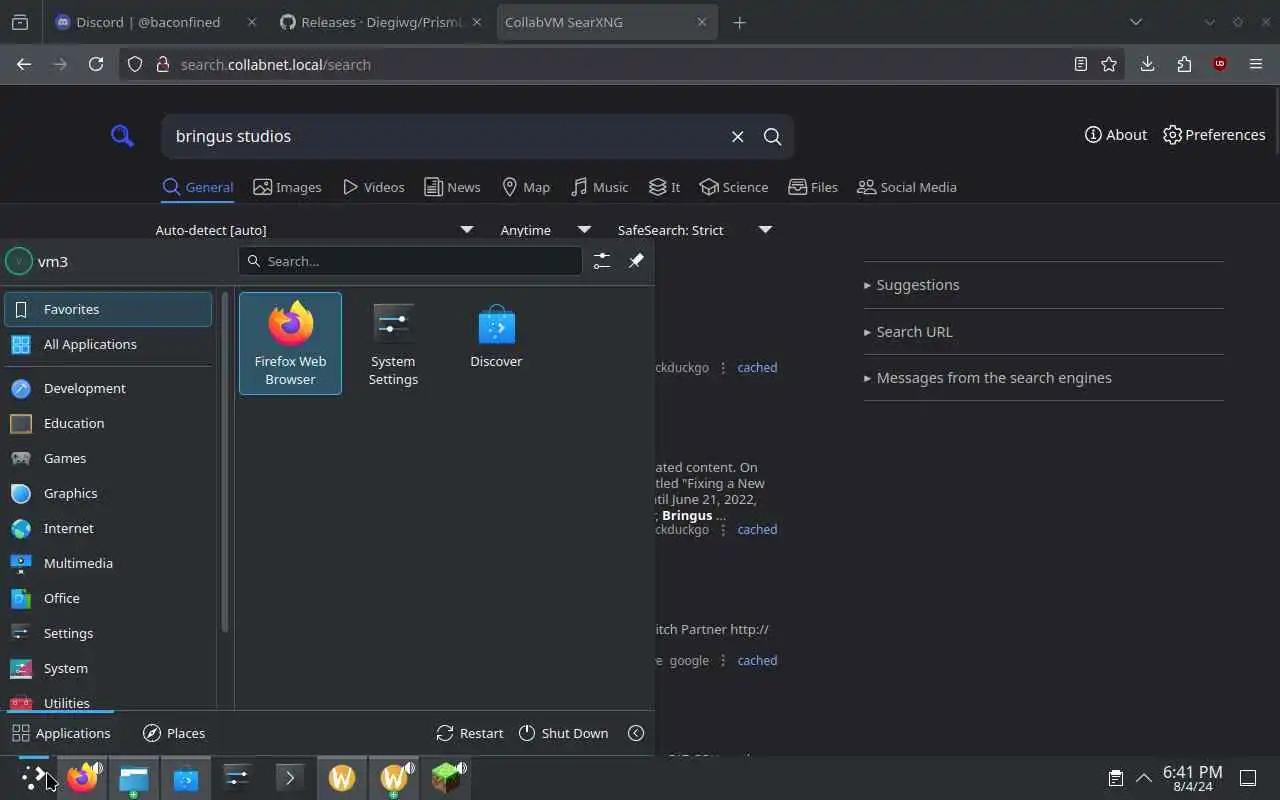Submit the search with magnifier button
Screen dimensions: 1280x800
point(772,136)
